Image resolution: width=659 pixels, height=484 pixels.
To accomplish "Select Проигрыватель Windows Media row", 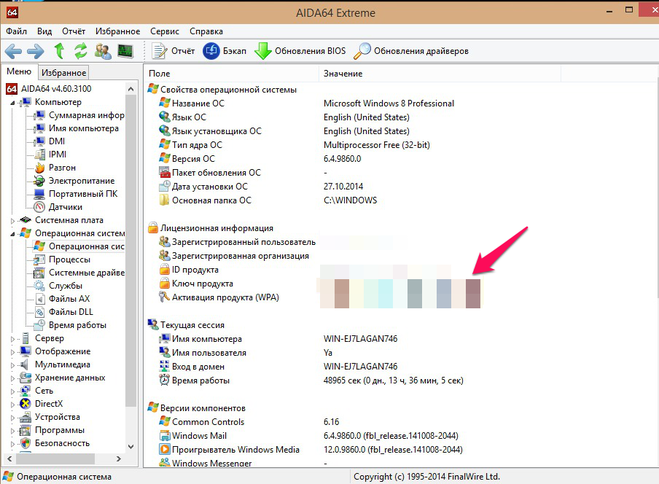I will (311, 450).
